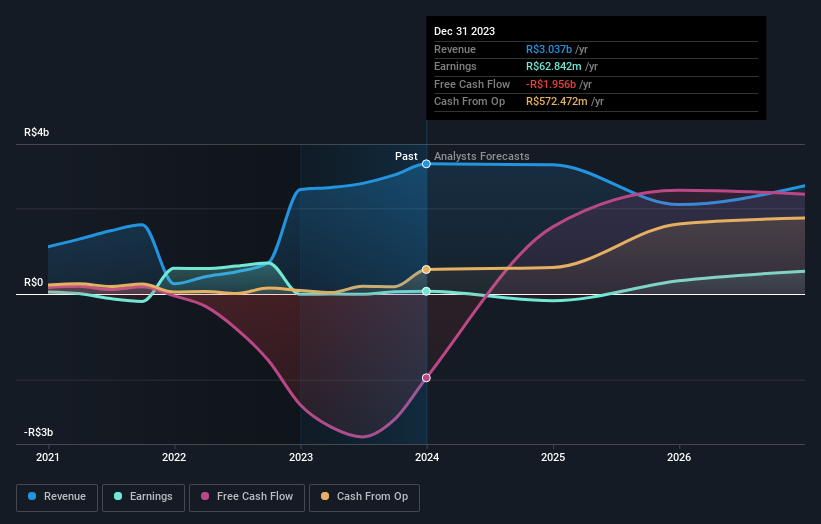Toggle the Revenue legend series
The image size is (821, 524).
point(57,497)
